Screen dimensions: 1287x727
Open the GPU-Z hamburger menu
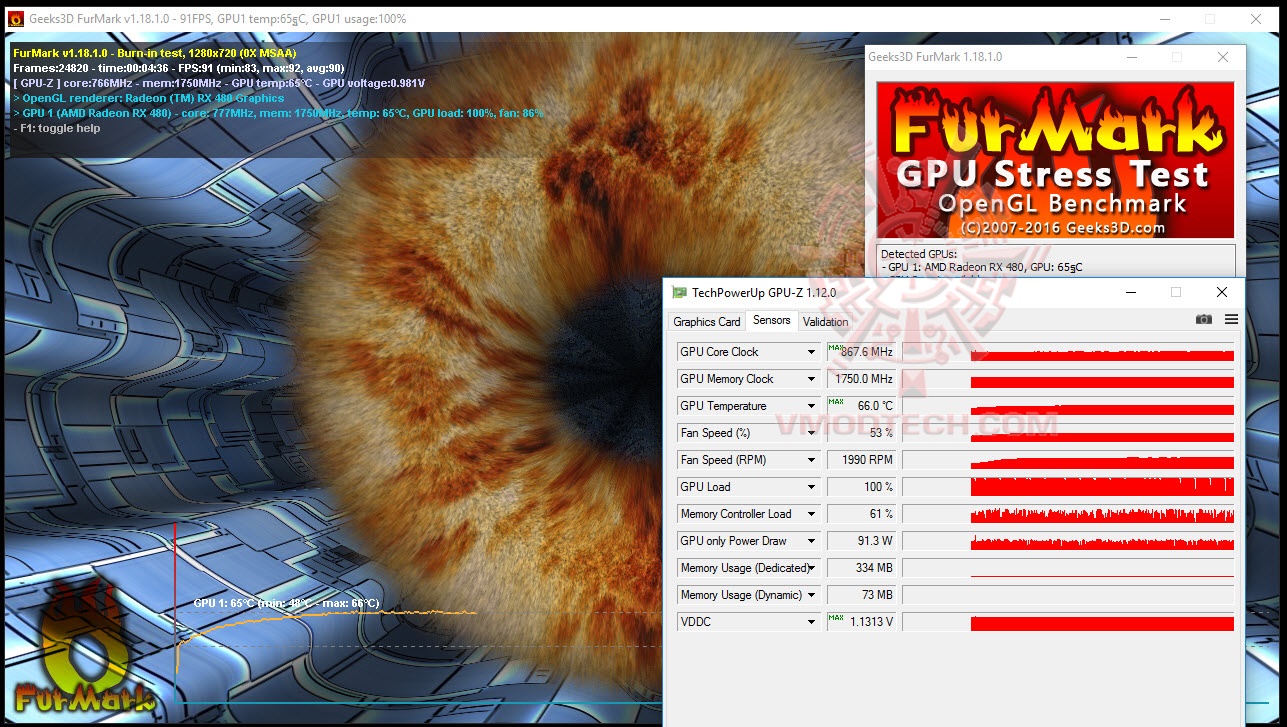tap(1232, 318)
